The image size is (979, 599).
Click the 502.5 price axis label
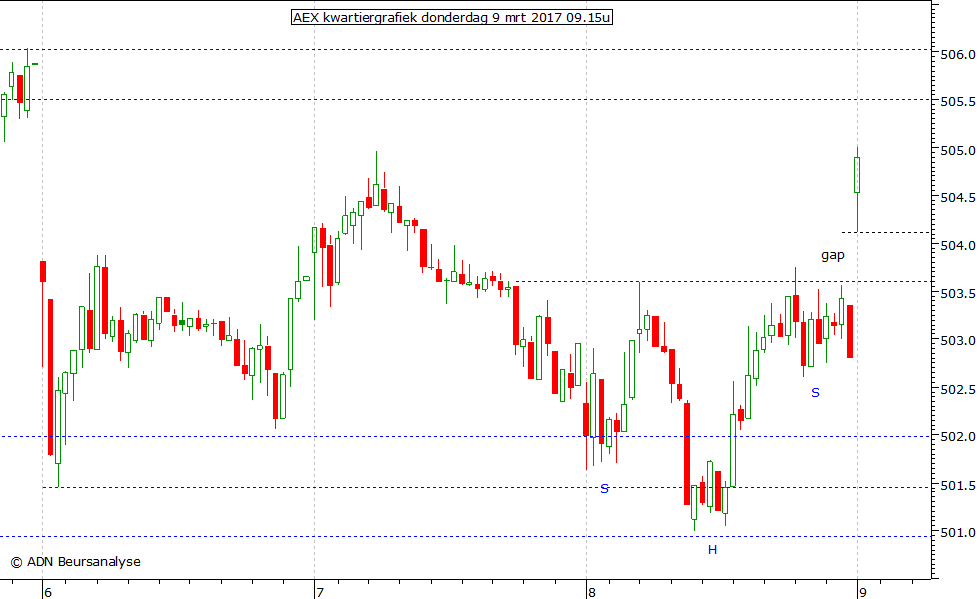[x=957, y=390]
